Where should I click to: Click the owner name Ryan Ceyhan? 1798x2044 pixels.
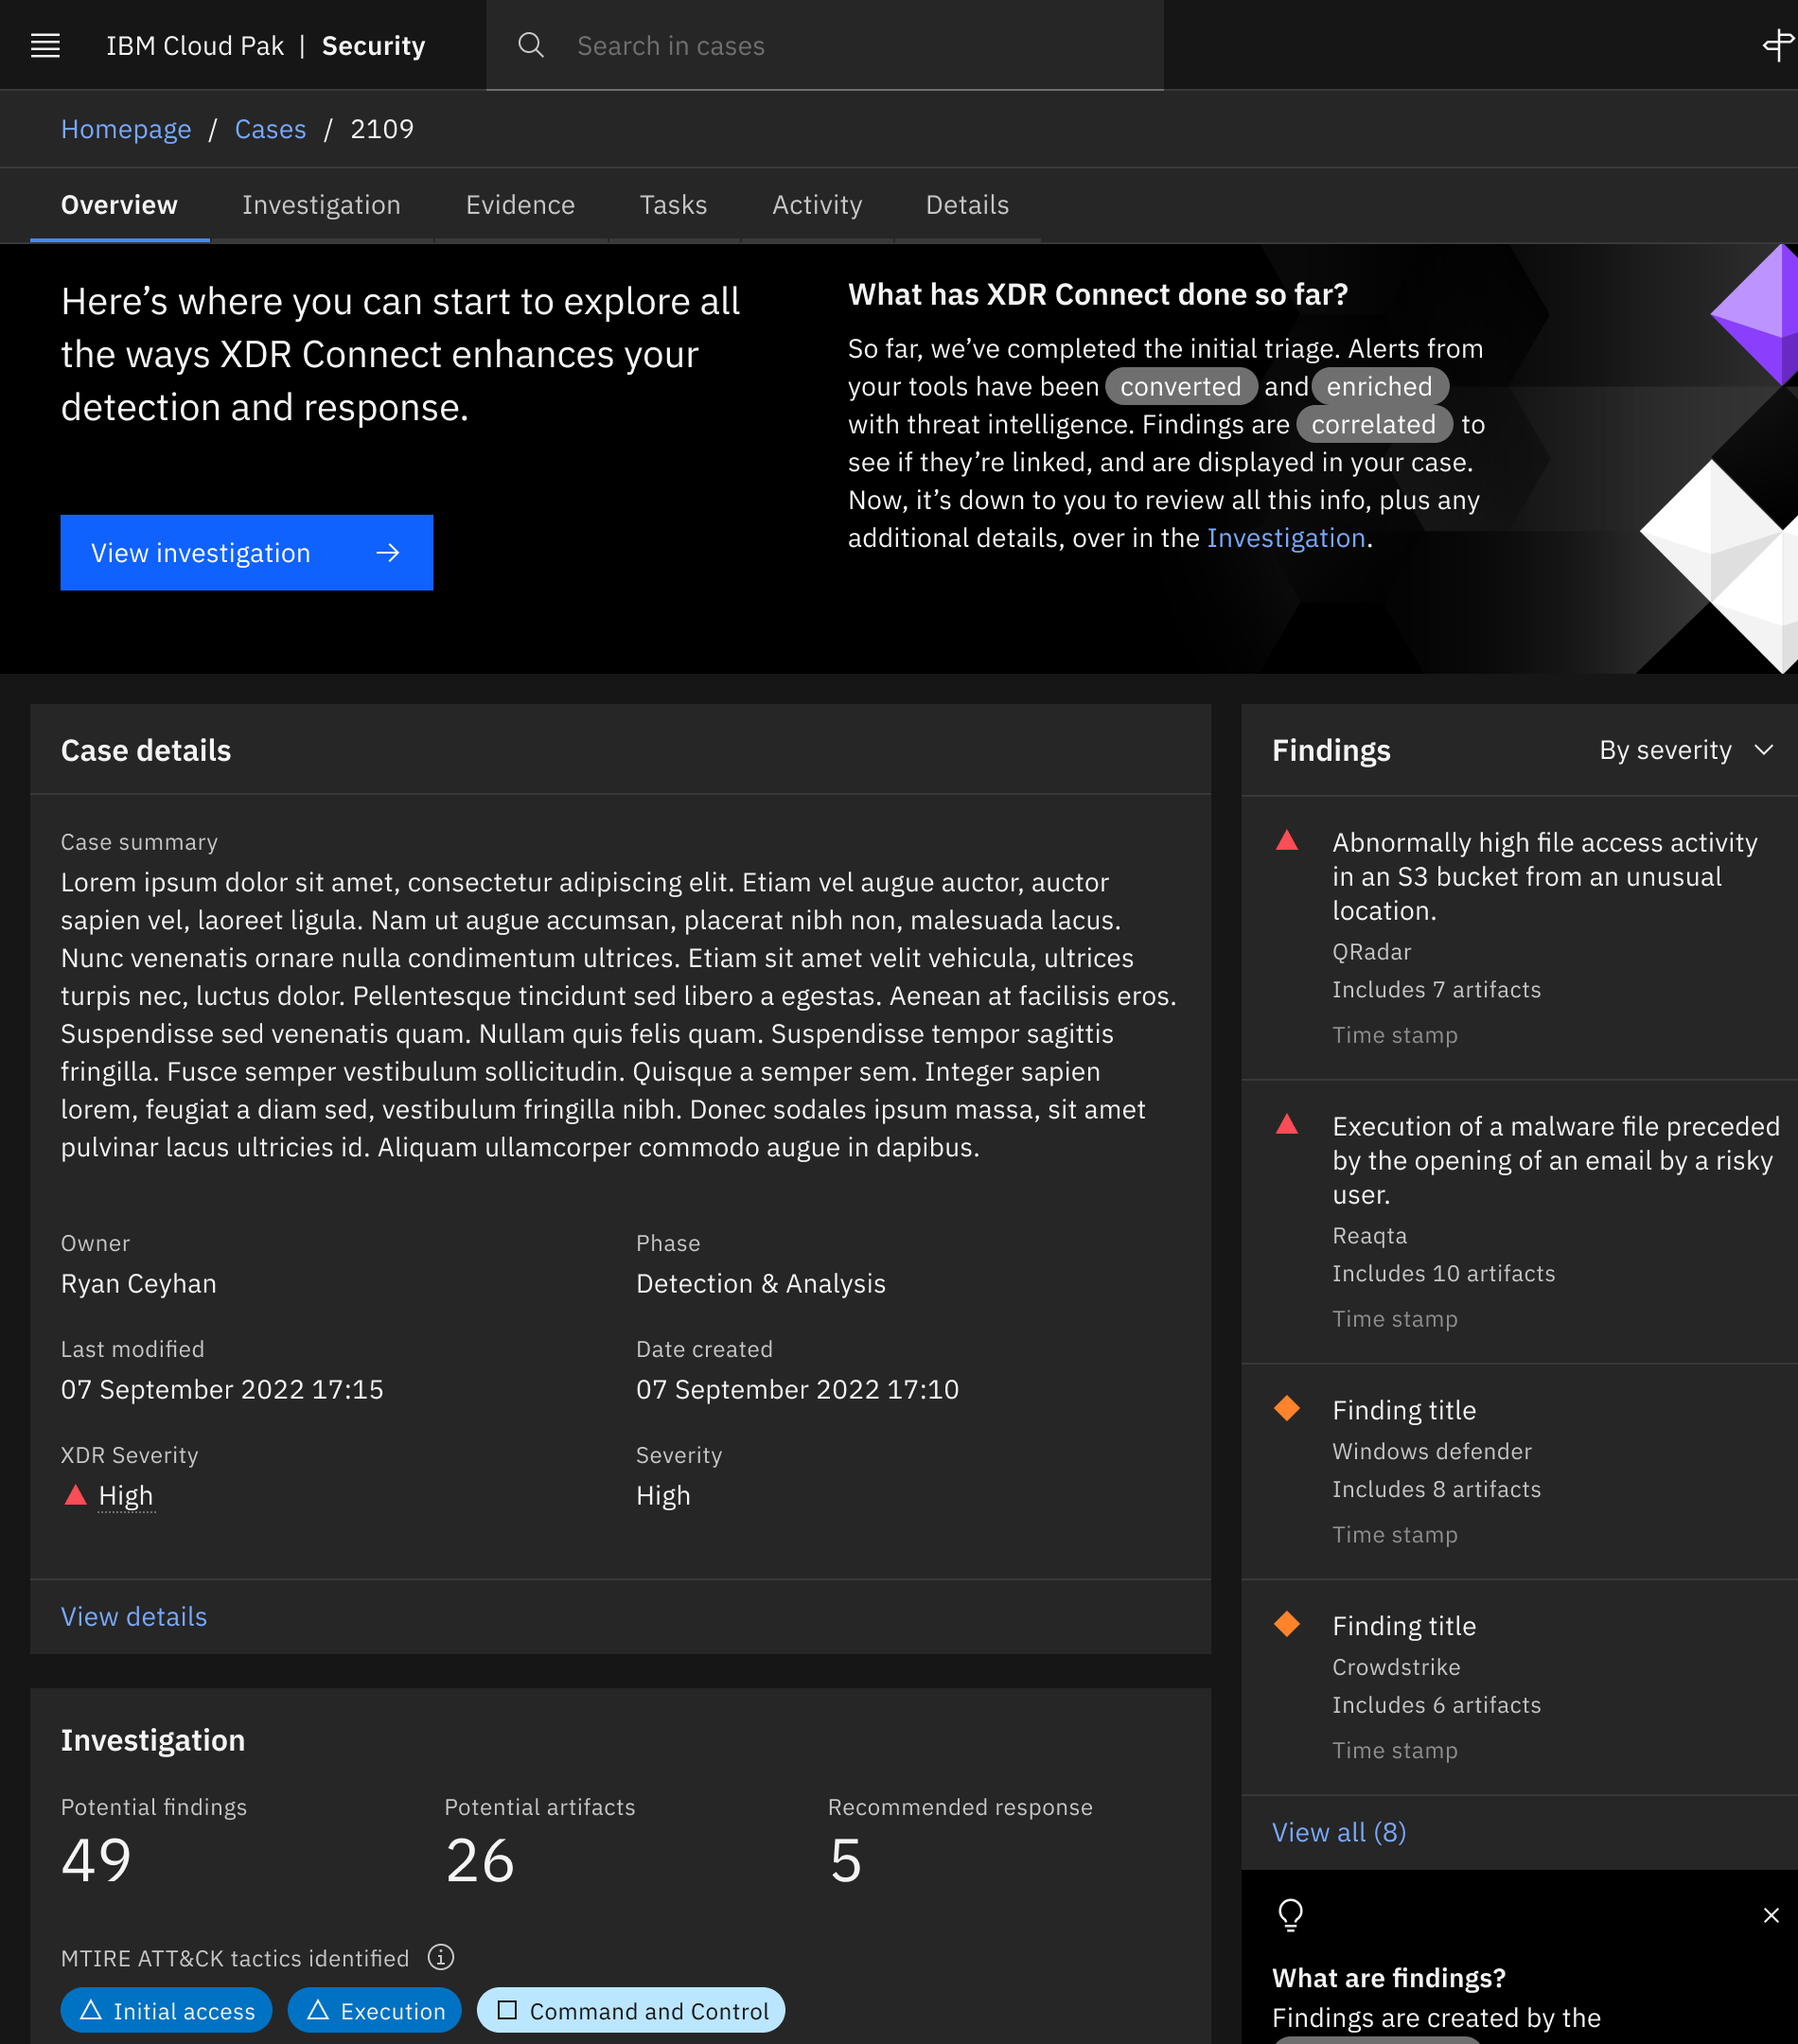(138, 1283)
